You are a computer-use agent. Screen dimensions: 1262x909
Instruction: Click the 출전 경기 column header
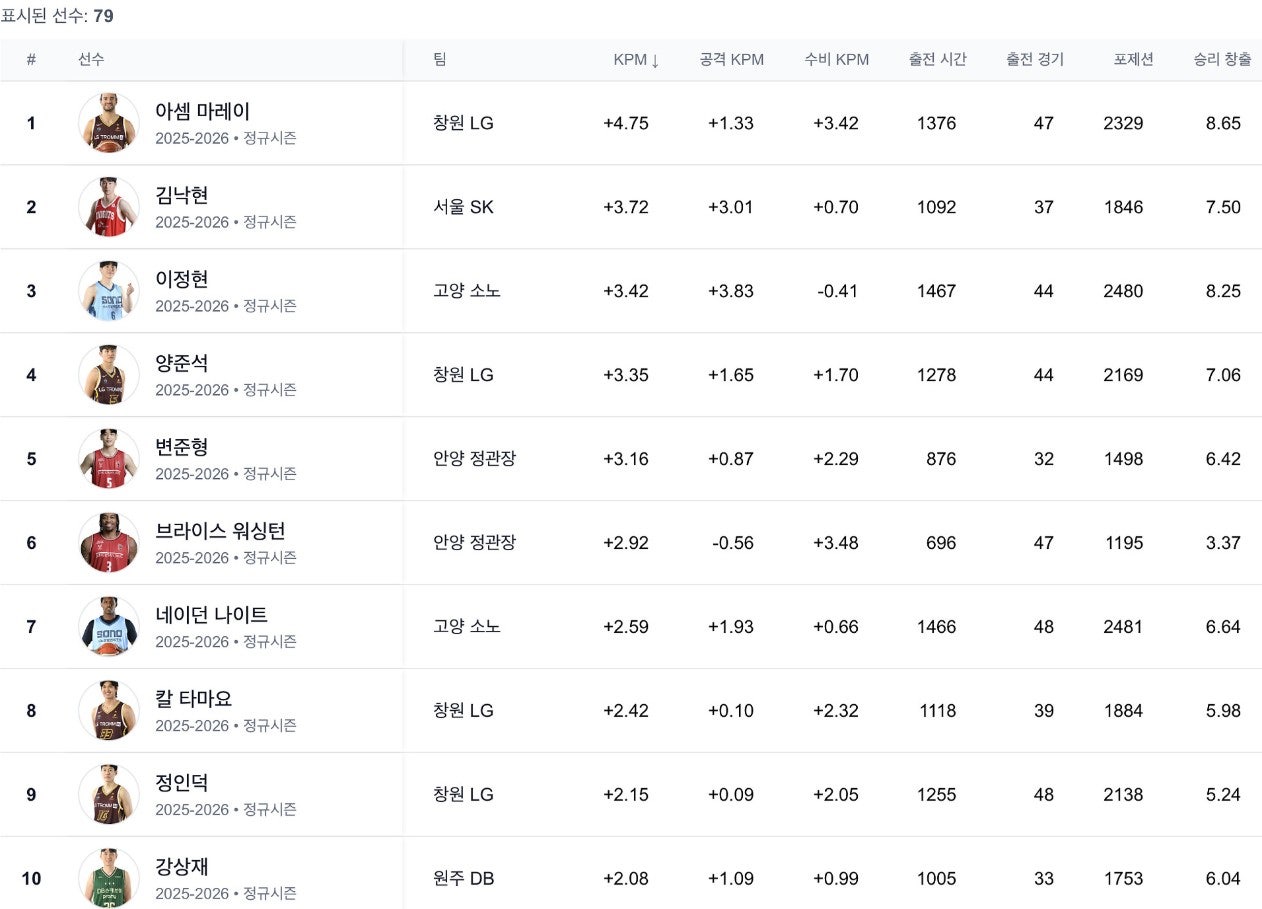pyautogui.click(x=1035, y=60)
